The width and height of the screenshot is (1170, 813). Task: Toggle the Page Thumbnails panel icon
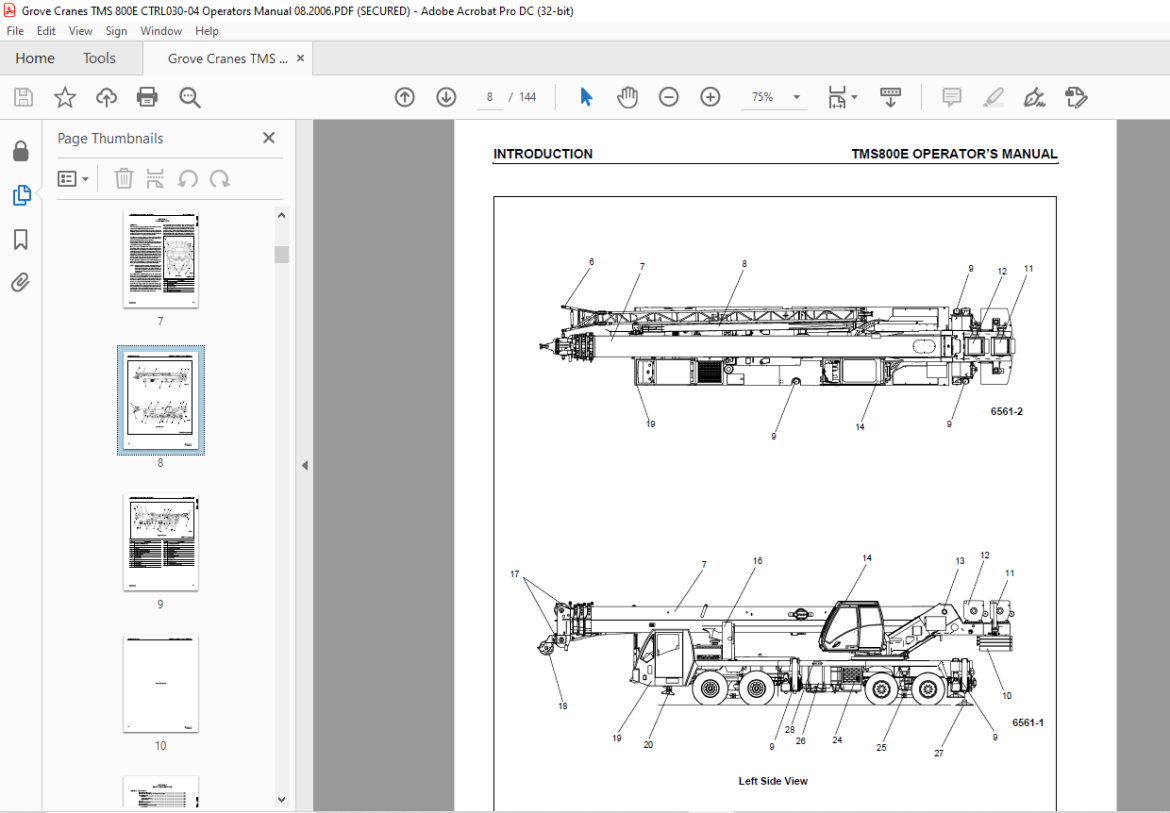point(21,195)
